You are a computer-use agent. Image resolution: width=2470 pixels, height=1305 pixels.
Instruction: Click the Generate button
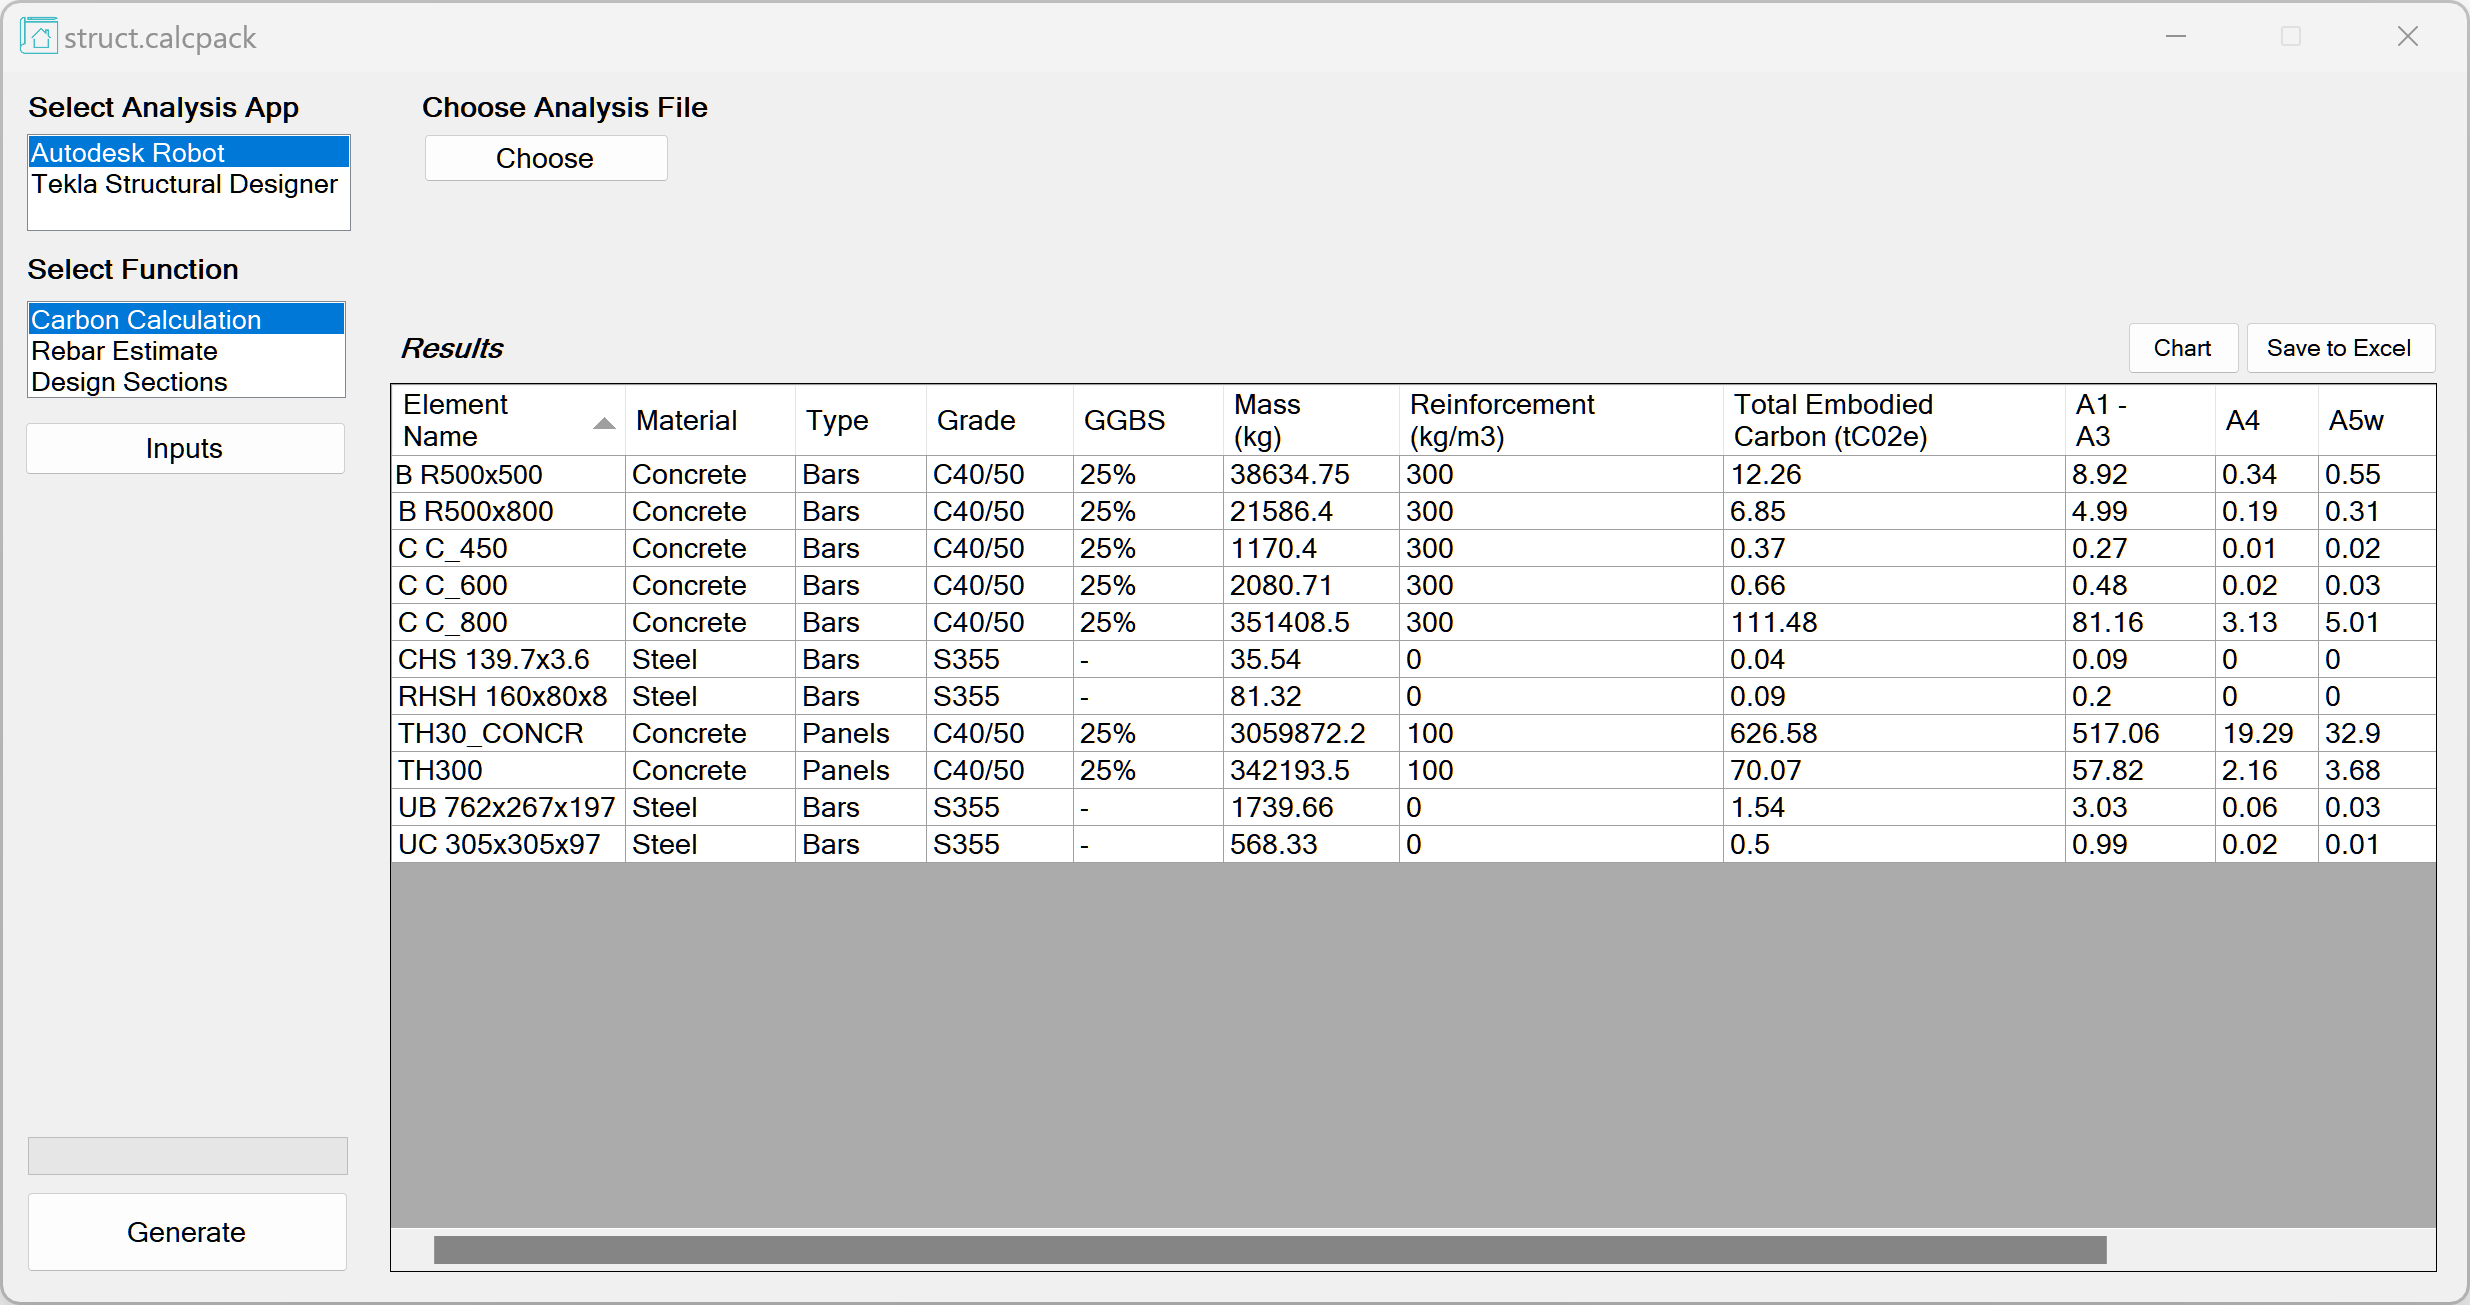pyautogui.click(x=187, y=1232)
